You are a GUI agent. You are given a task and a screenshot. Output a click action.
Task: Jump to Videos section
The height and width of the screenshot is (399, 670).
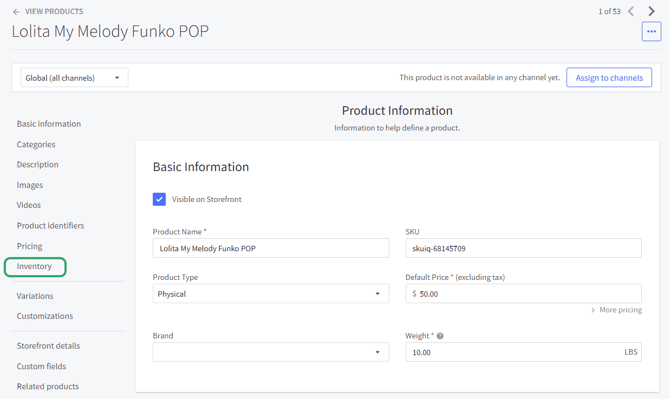point(29,205)
